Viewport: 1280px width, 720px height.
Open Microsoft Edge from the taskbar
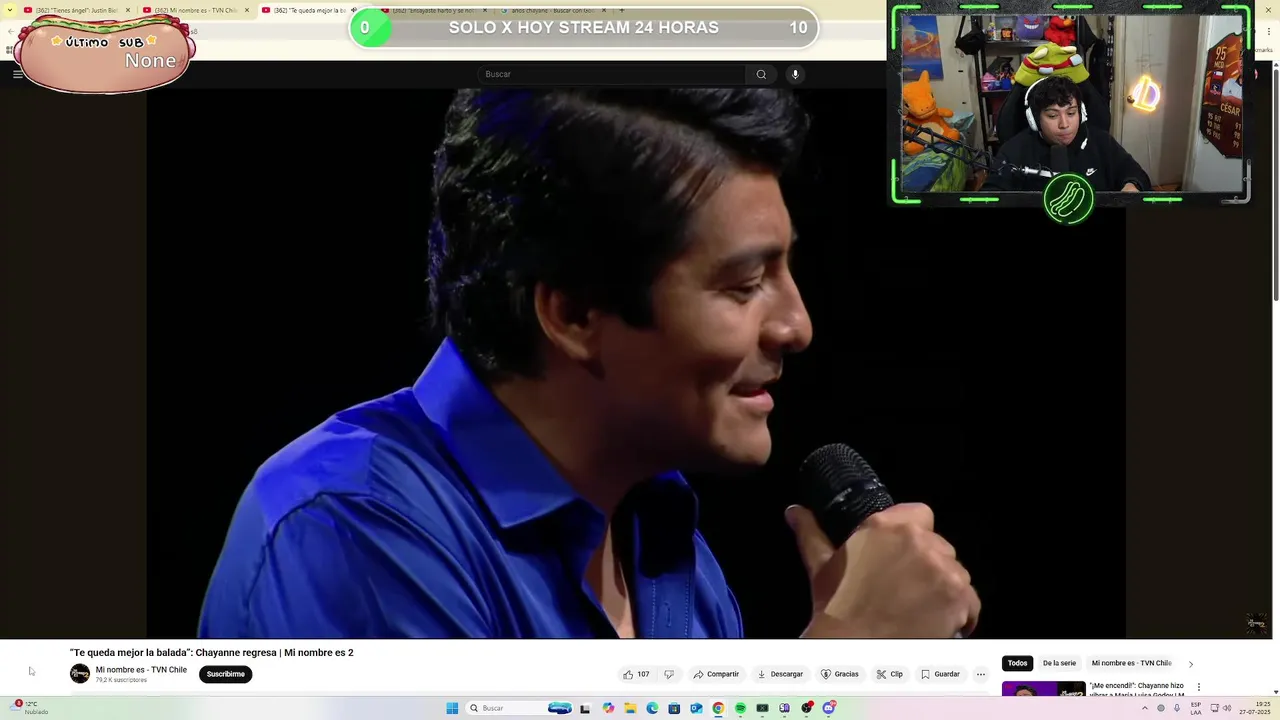[652, 708]
